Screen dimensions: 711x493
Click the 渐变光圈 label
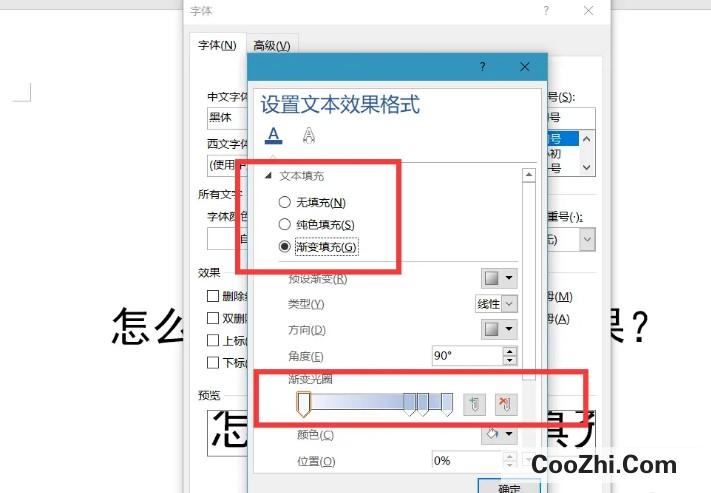310,379
